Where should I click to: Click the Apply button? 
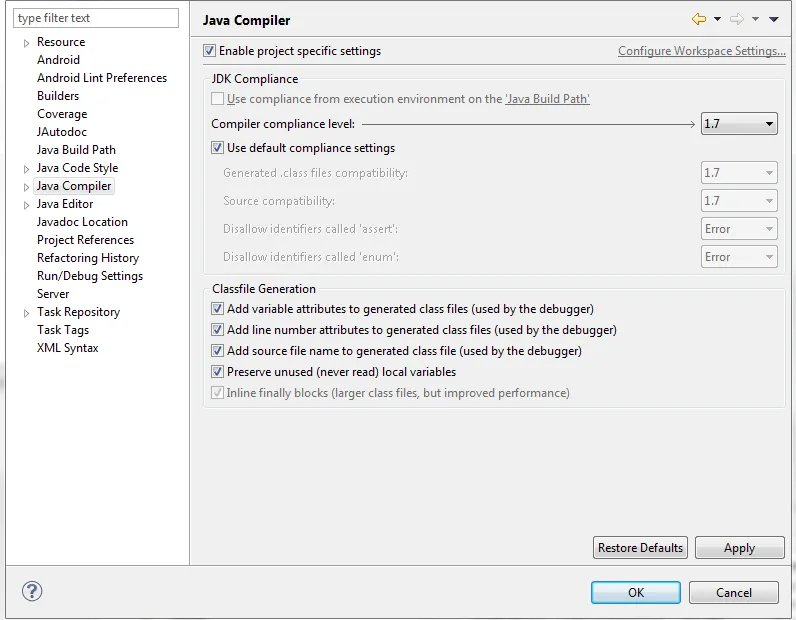[740, 547]
